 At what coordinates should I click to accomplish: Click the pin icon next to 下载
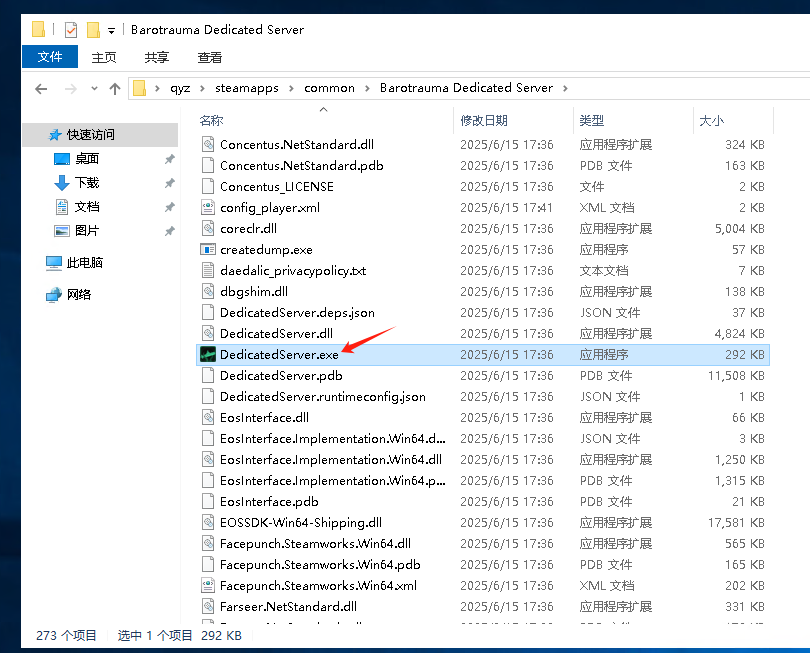click(169, 183)
